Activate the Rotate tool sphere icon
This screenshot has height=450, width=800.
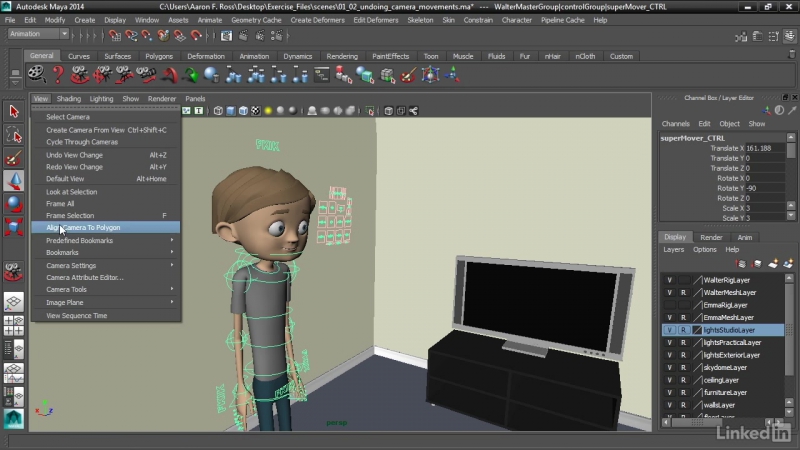coord(14,204)
